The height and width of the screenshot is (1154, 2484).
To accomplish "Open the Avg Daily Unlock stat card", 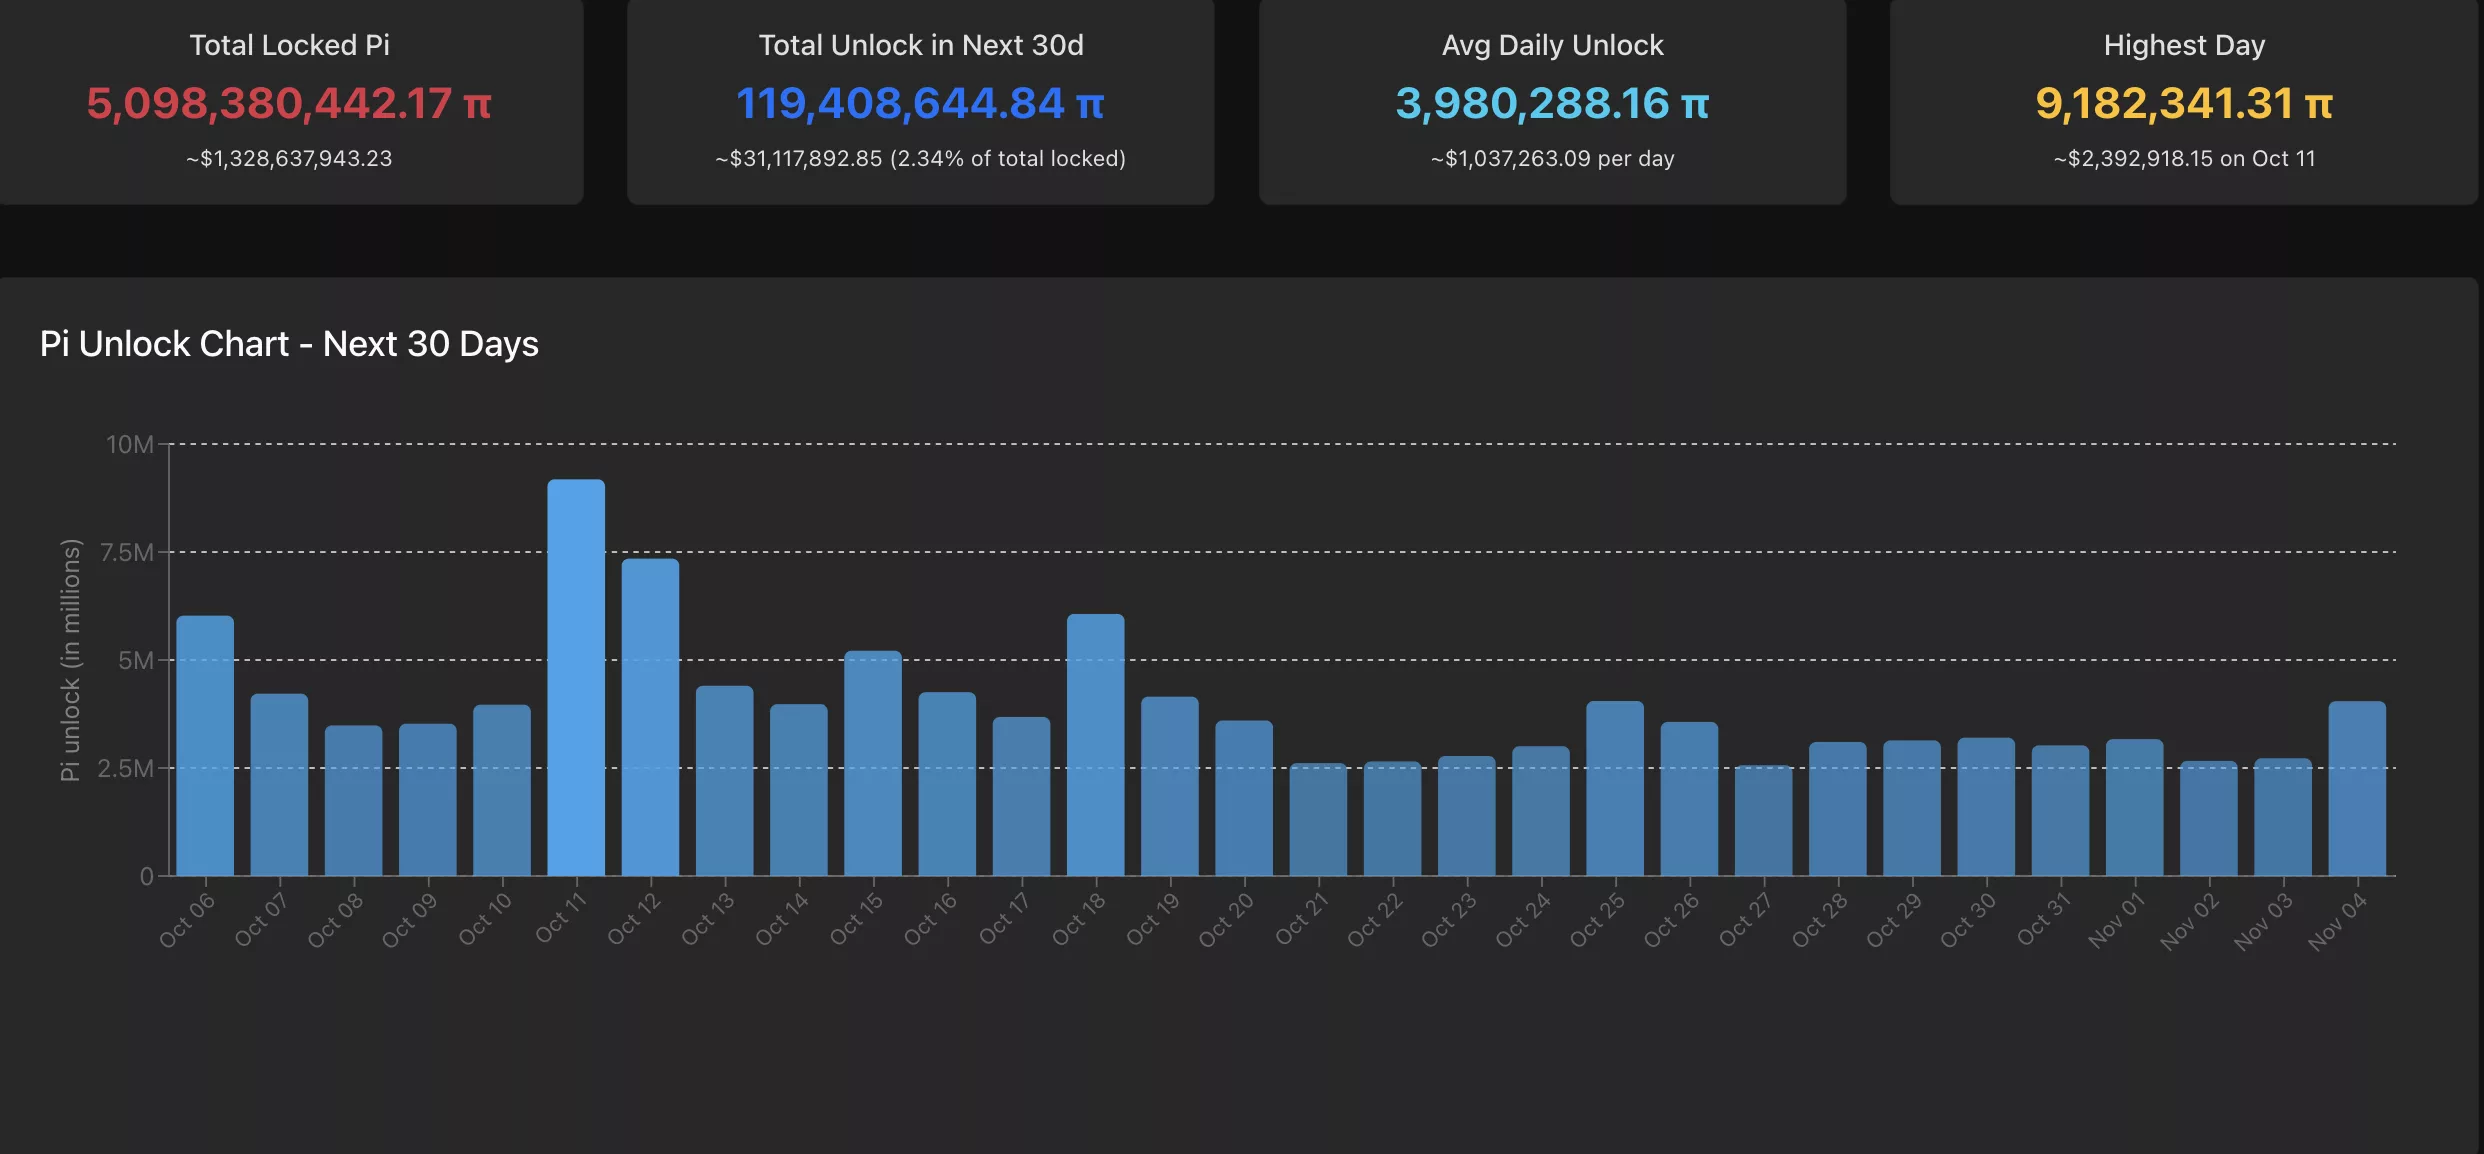I will click(x=1551, y=100).
